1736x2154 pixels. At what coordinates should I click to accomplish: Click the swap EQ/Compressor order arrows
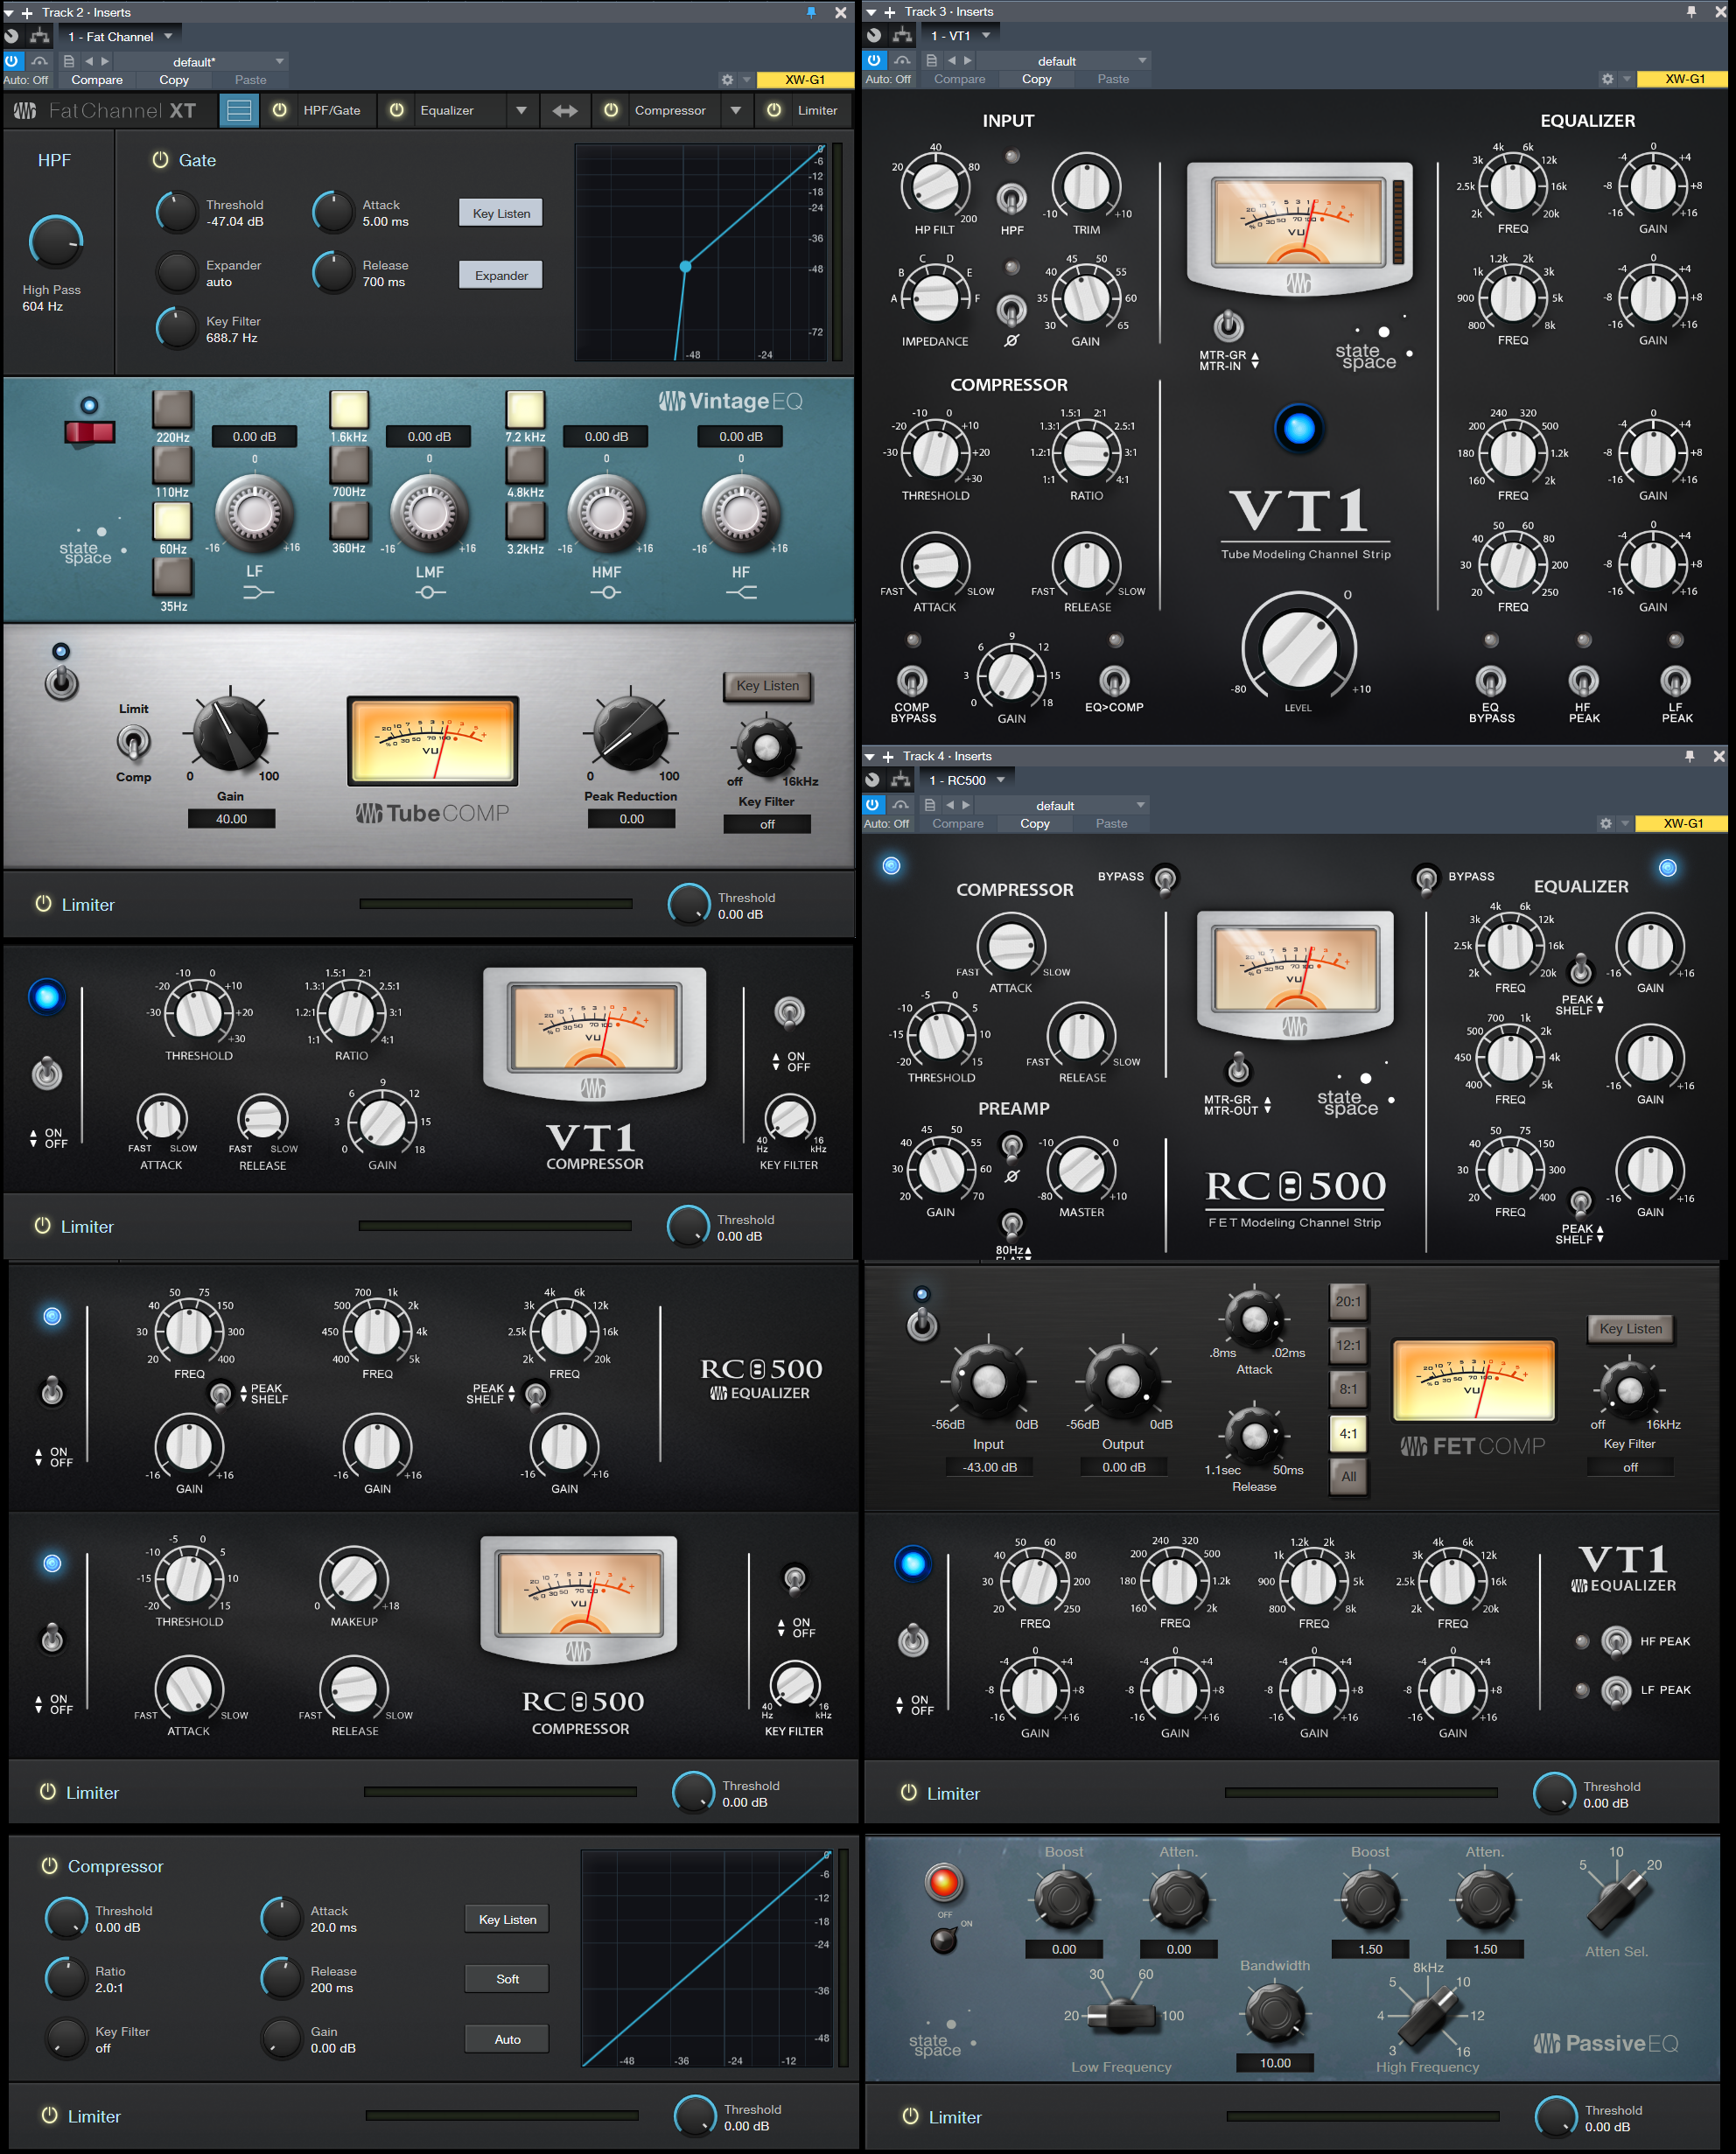(x=565, y=110)
